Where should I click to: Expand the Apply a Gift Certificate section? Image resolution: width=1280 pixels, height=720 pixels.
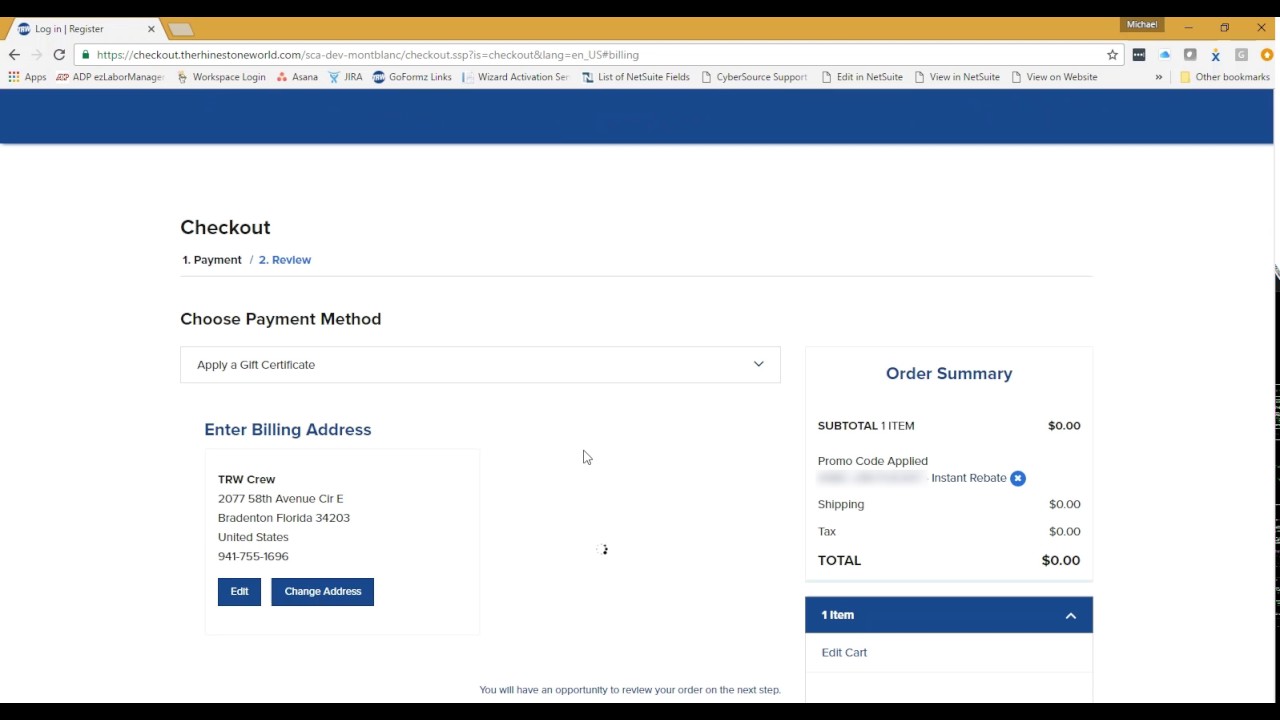480,365
